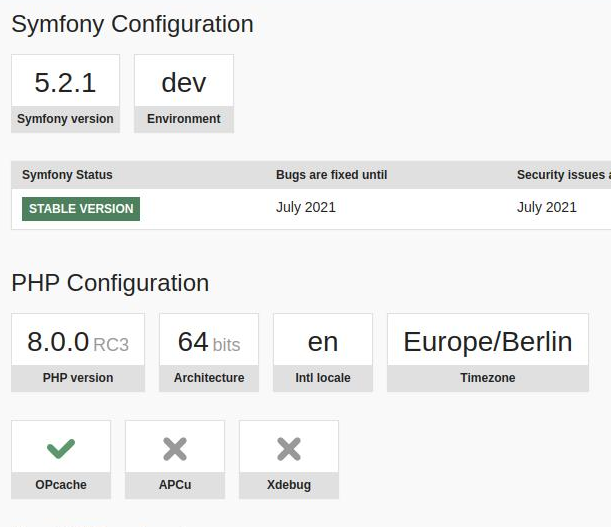Click the bits unit text
Screen dimensions: 611x527
(x=226, y=345)
